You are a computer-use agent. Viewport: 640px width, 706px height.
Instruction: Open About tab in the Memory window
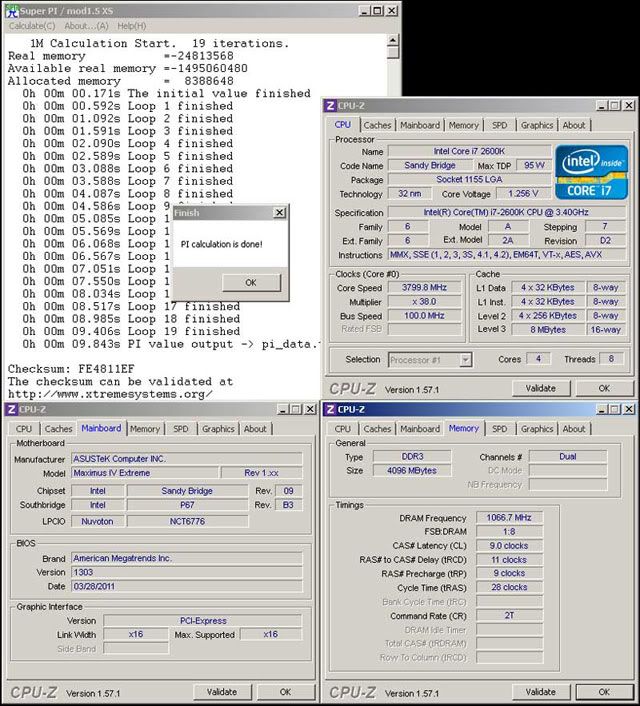pos(574,429)
